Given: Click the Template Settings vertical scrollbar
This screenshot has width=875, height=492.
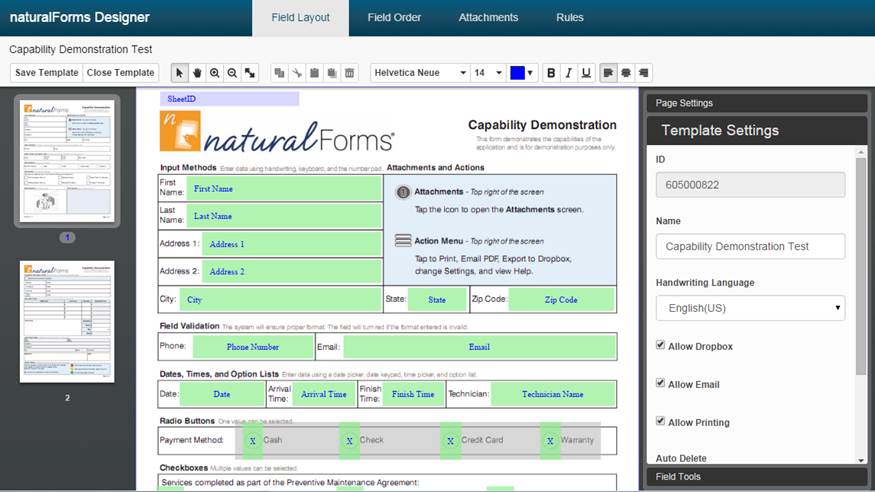Looking at the screenshot, I should [x=861, y=265].
